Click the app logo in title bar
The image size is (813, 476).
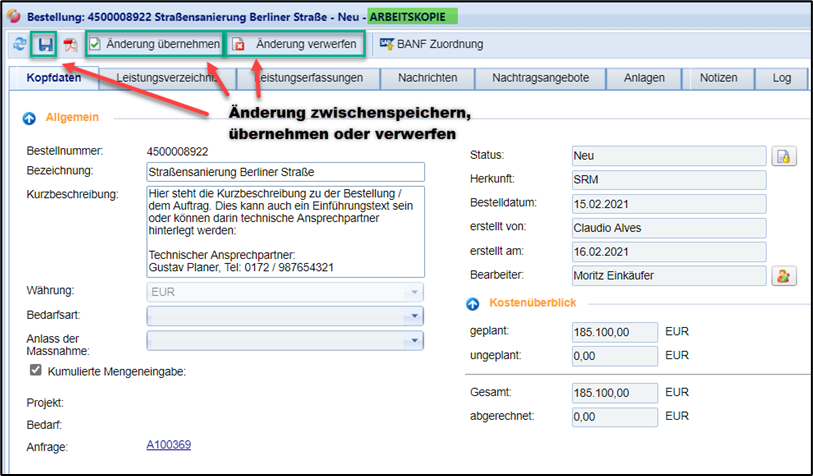click(13, 16)
